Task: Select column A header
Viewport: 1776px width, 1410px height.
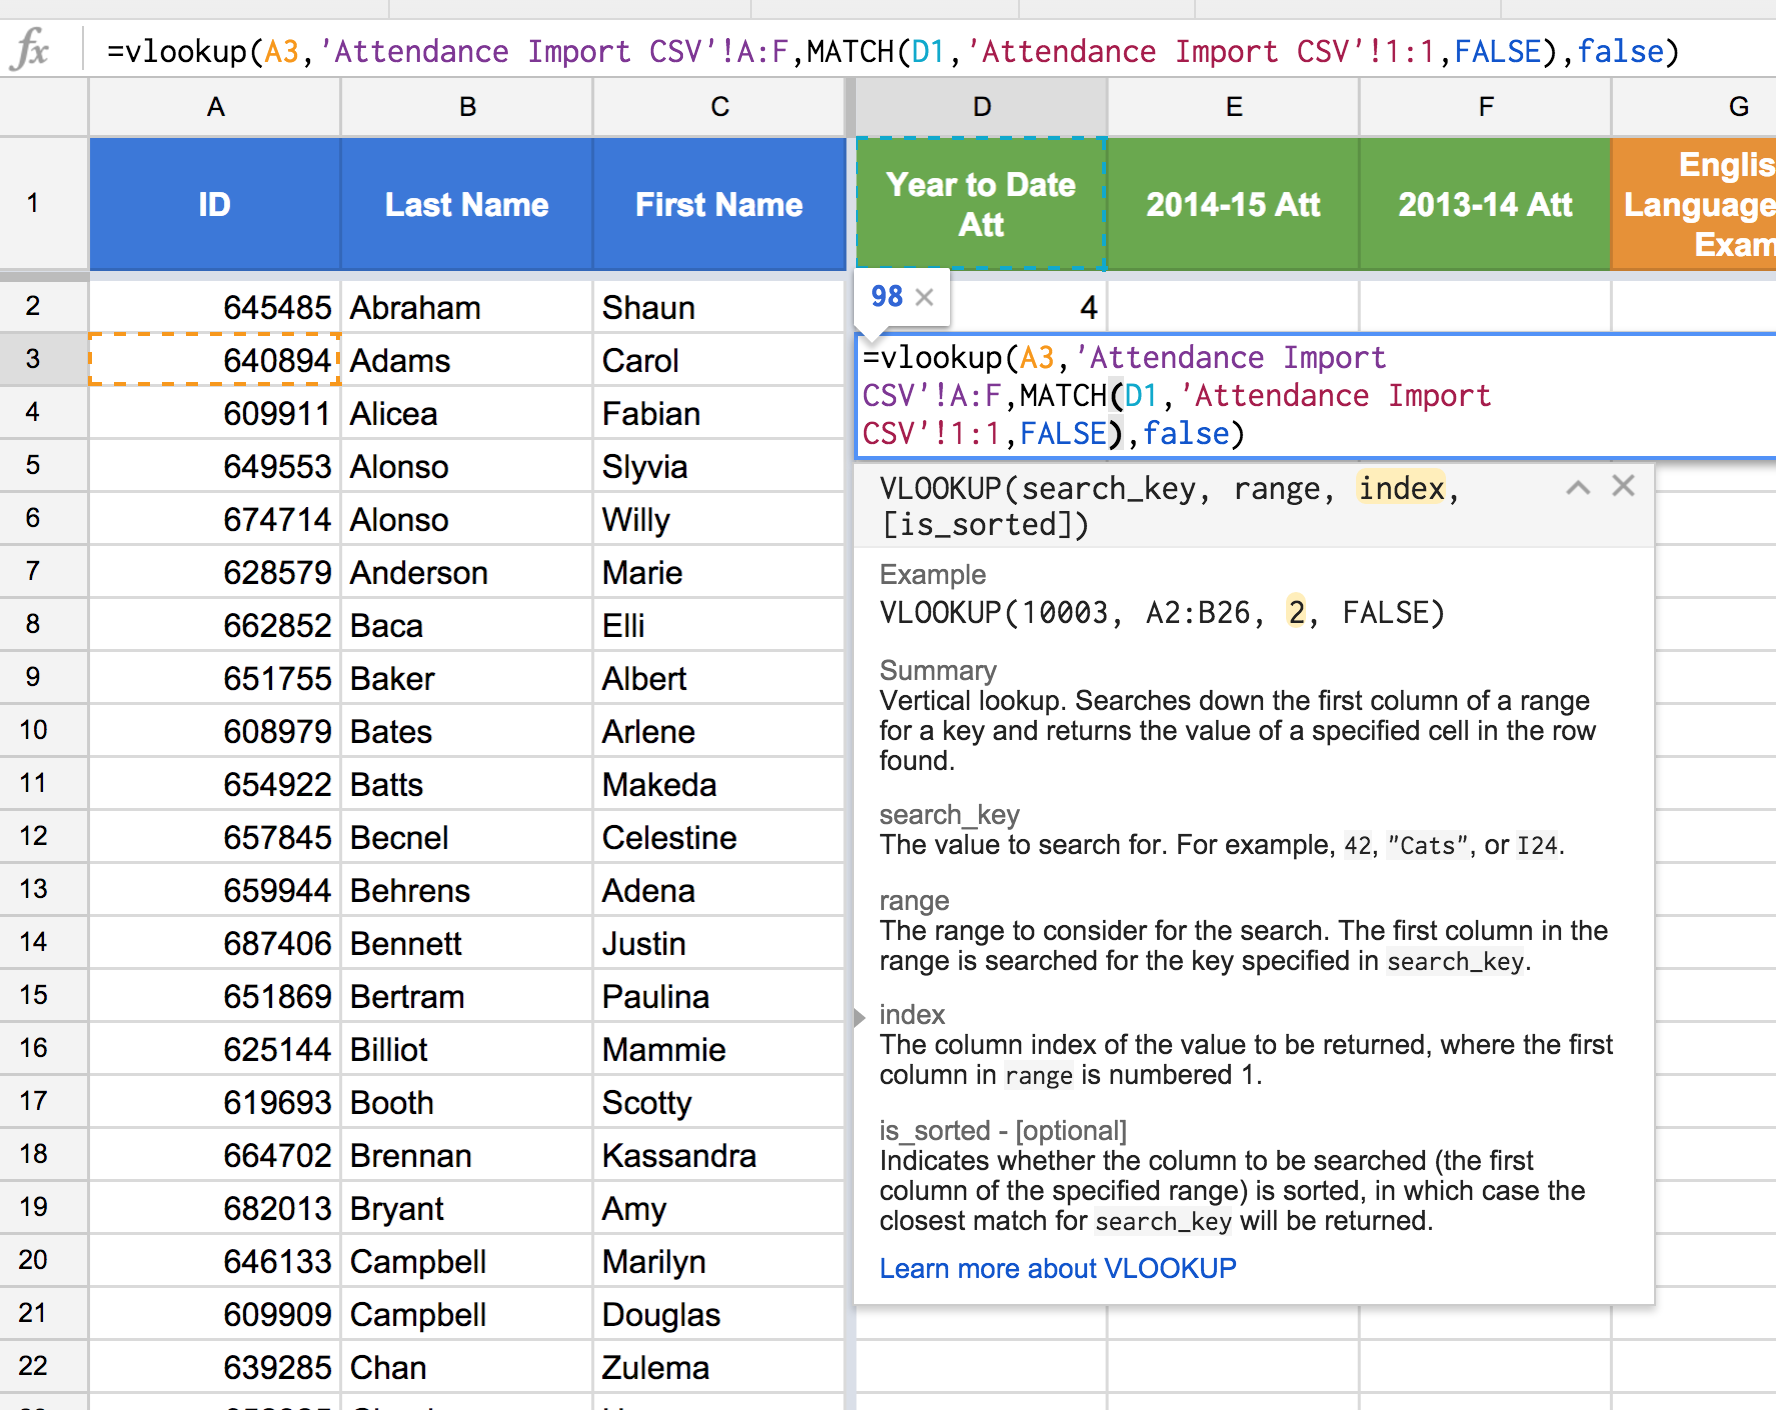Action: (x=215, y=107)
